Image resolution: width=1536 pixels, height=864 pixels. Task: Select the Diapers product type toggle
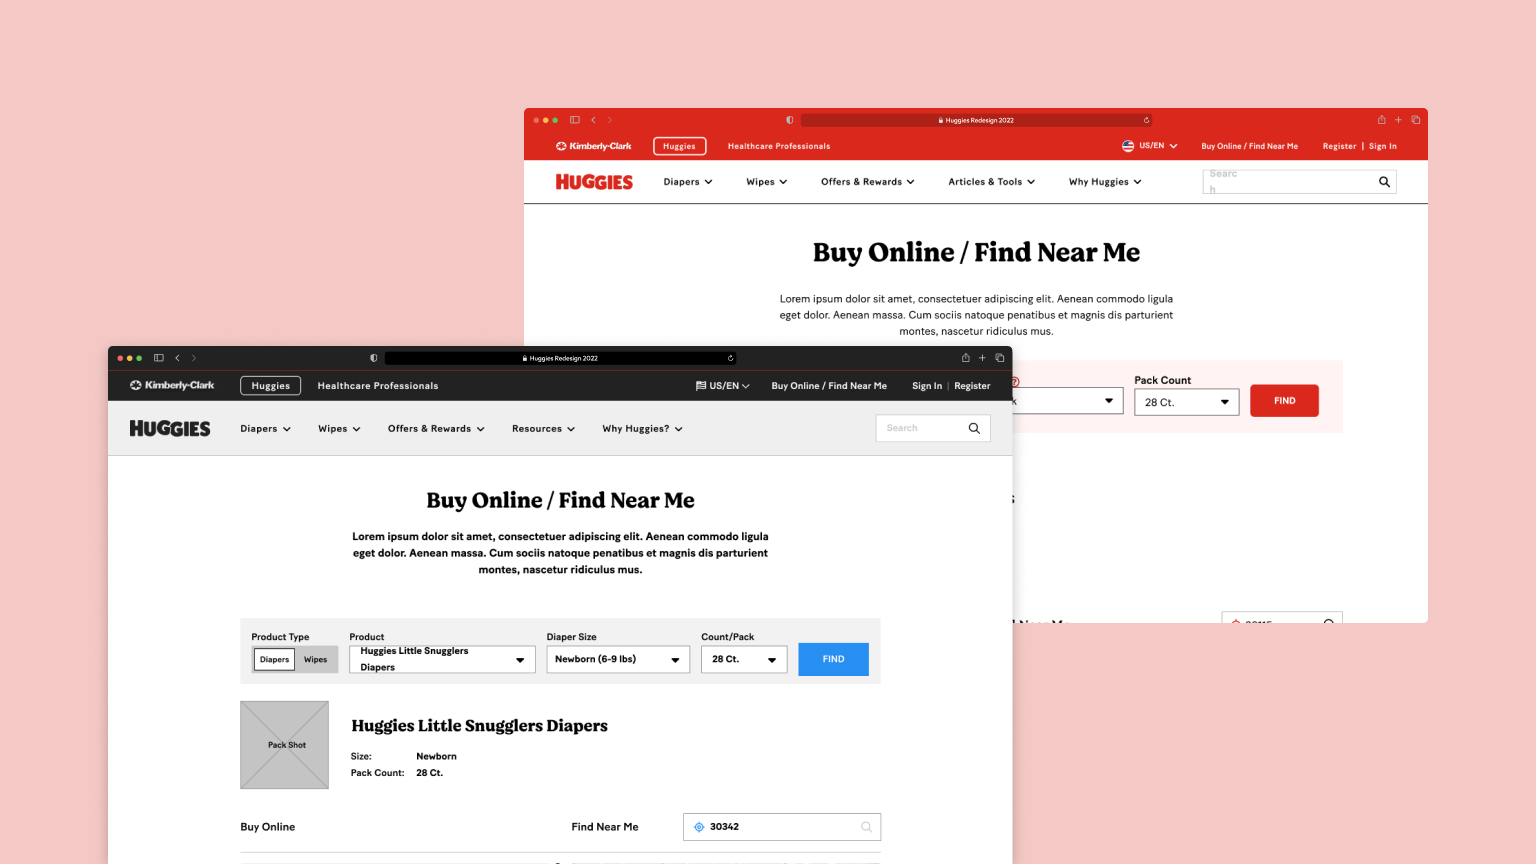click(274, 660)
